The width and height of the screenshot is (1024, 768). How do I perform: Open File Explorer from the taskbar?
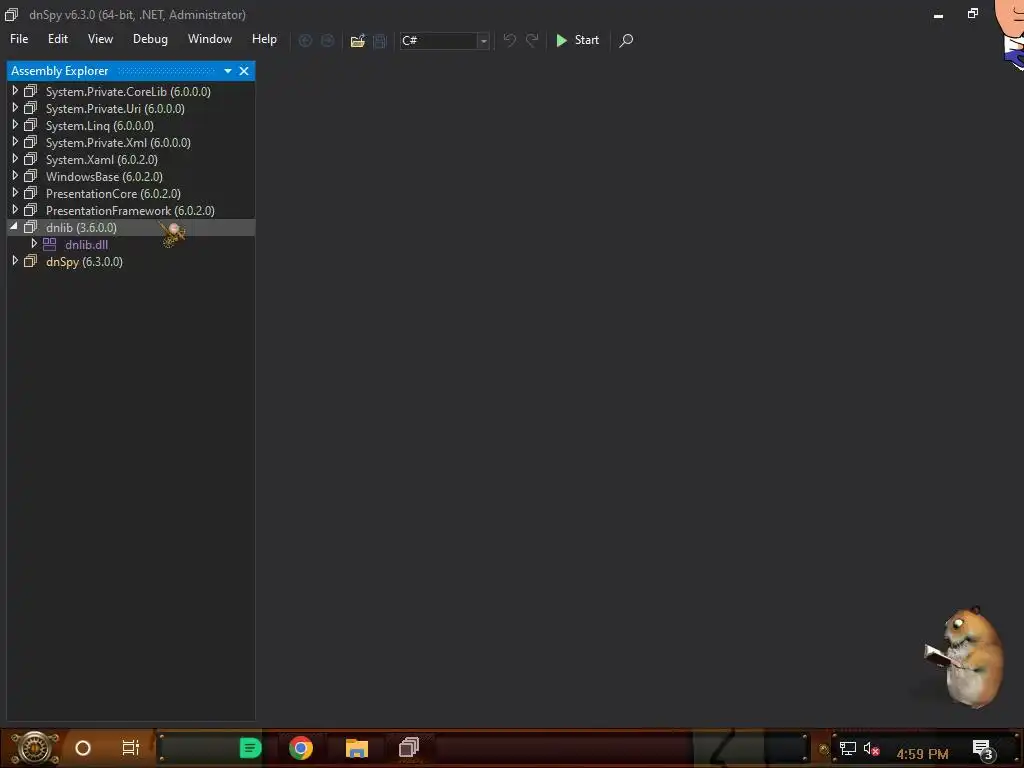pos(357,748)
